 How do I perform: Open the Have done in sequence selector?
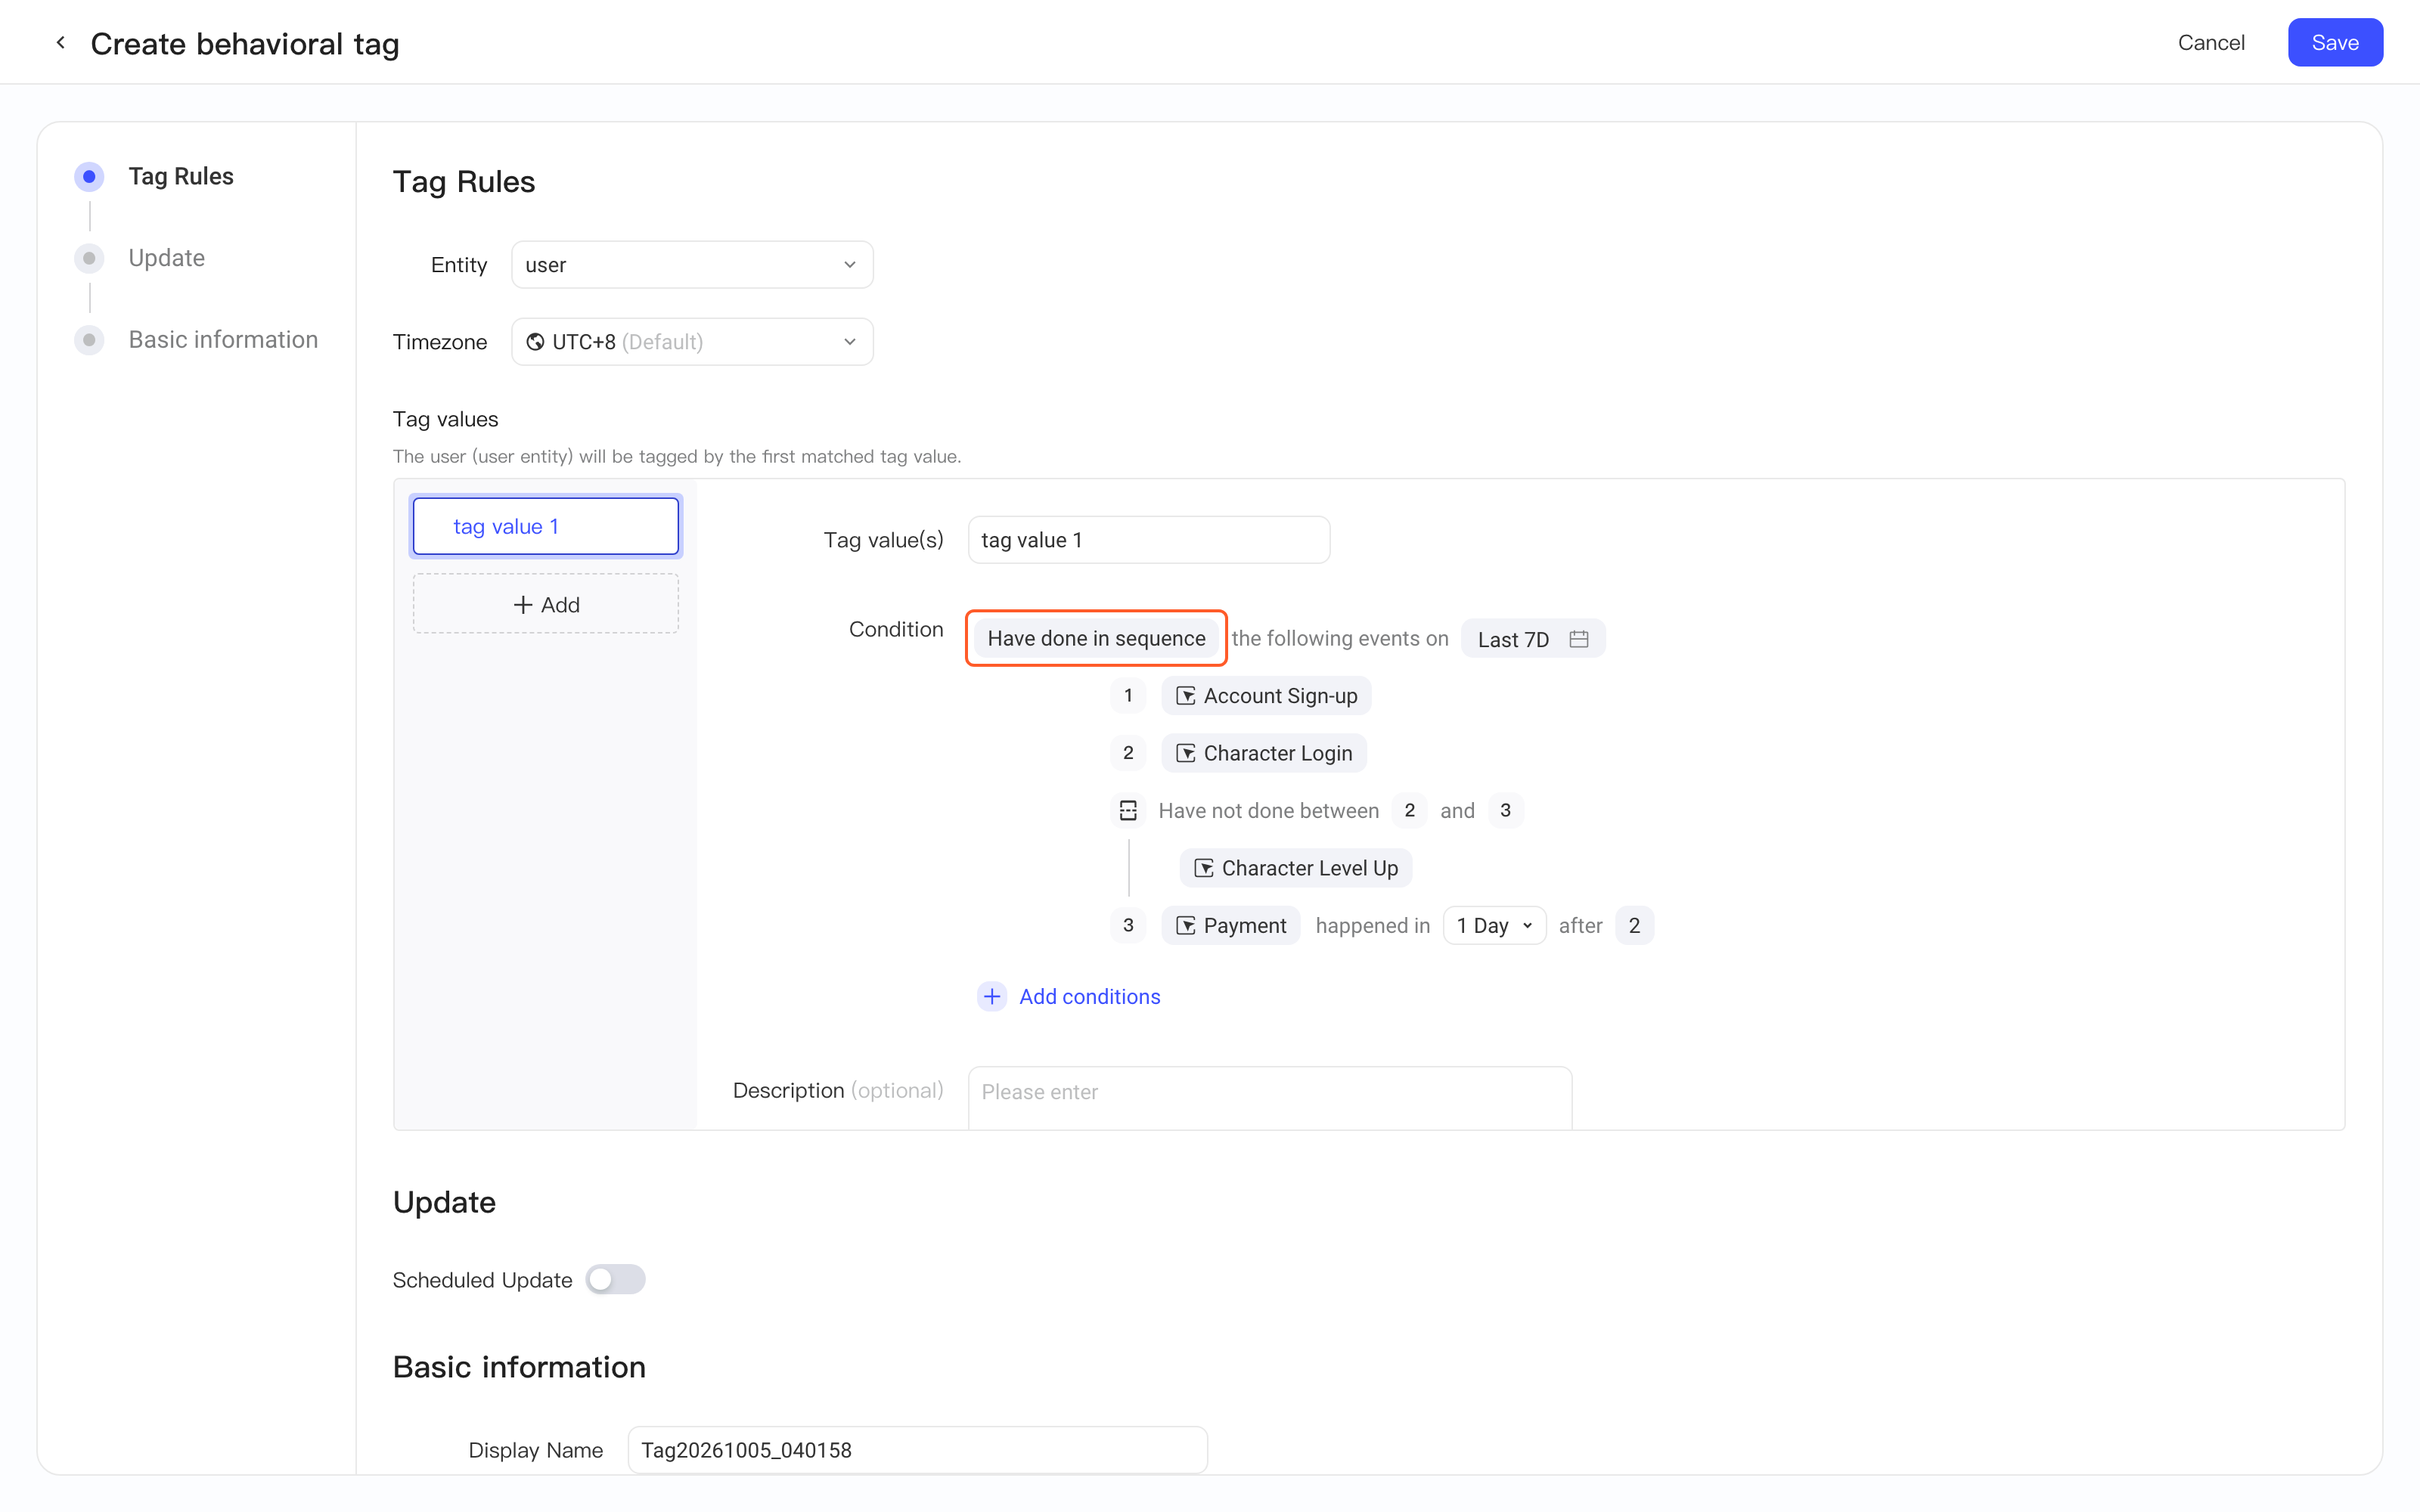click(x=1096, y=638)
